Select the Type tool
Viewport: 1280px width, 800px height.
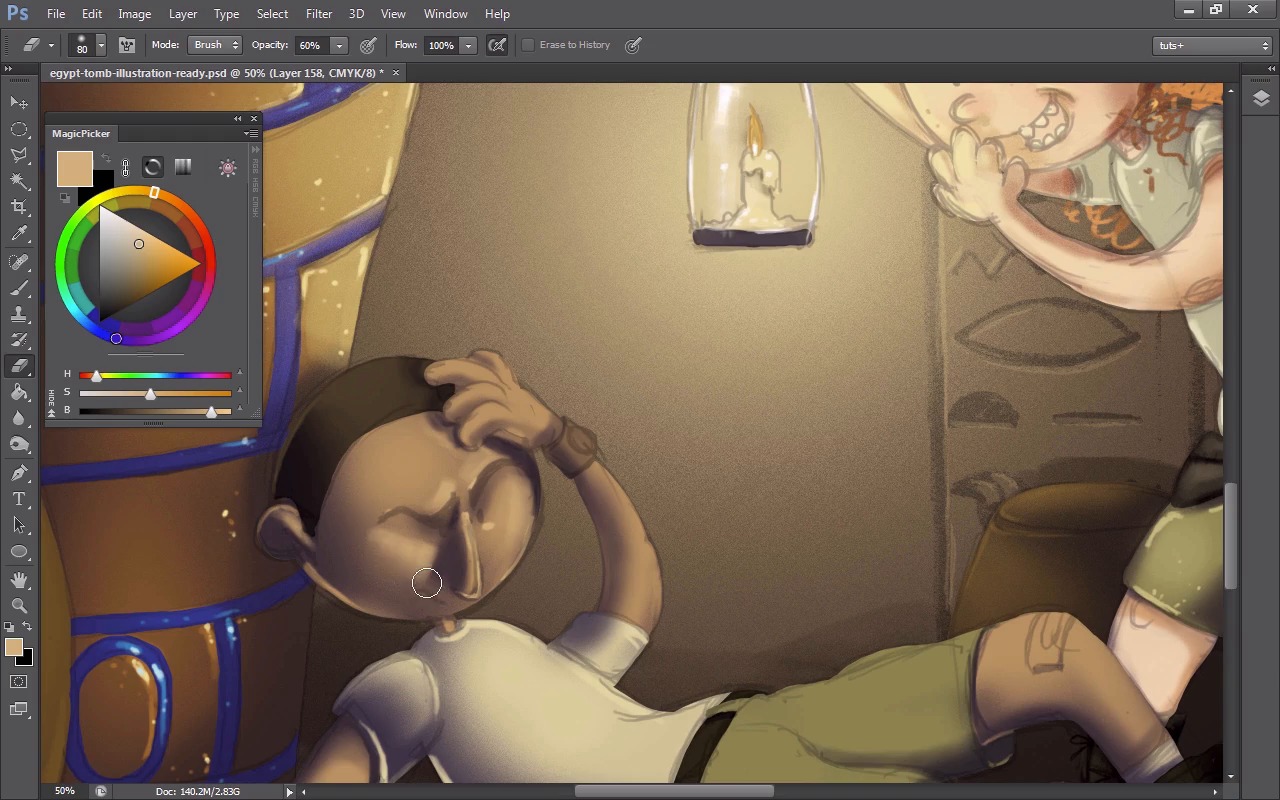click(19, 499)
